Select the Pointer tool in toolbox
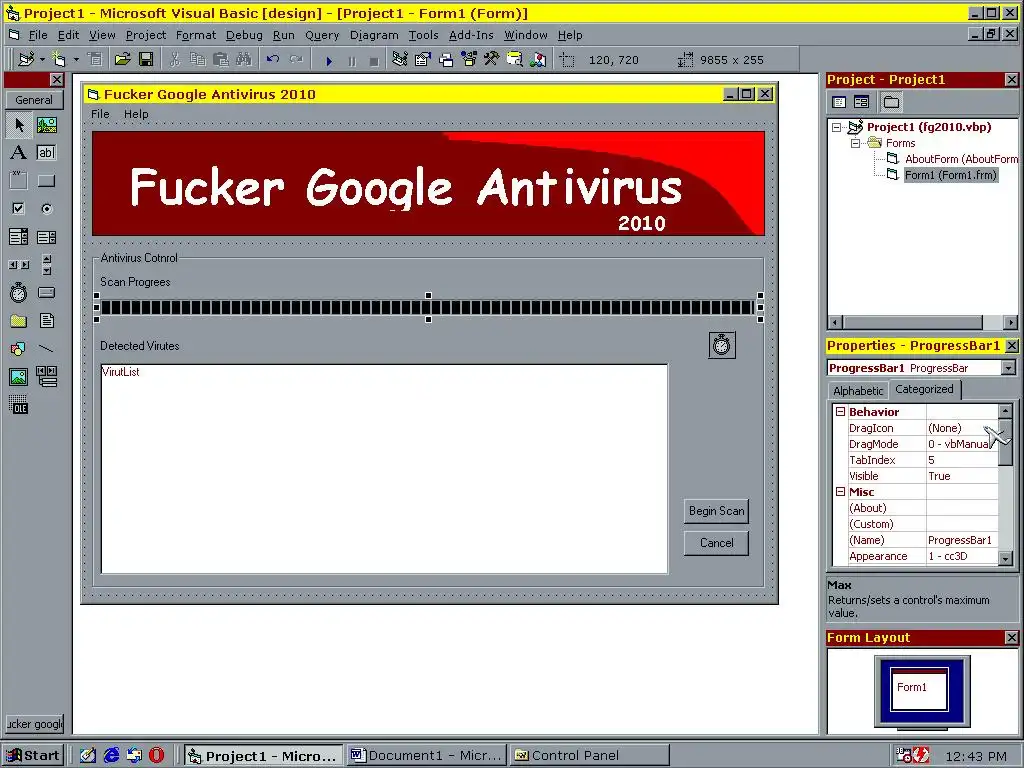Viewport: 1024px width, 768px height. [19, 125]
